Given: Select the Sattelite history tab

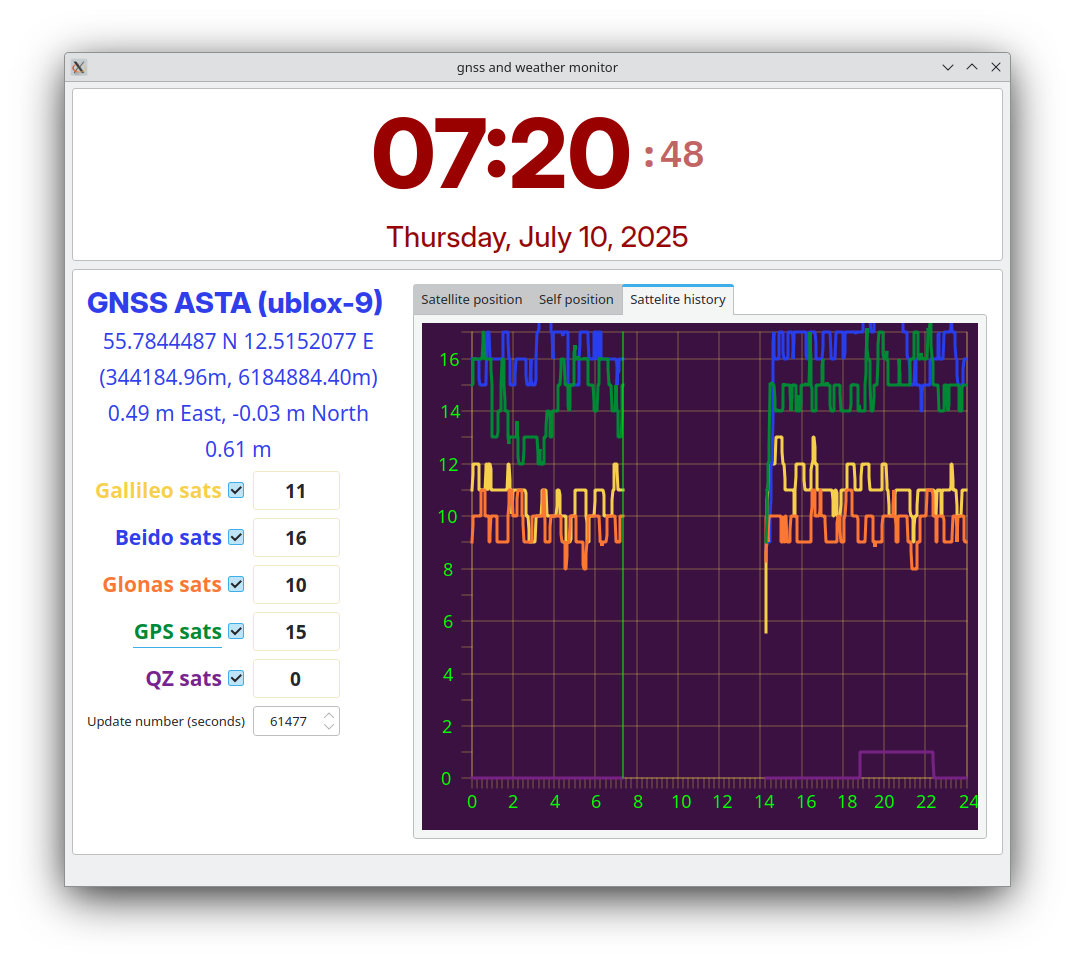Looking at the screenshot, I should 678,299.
